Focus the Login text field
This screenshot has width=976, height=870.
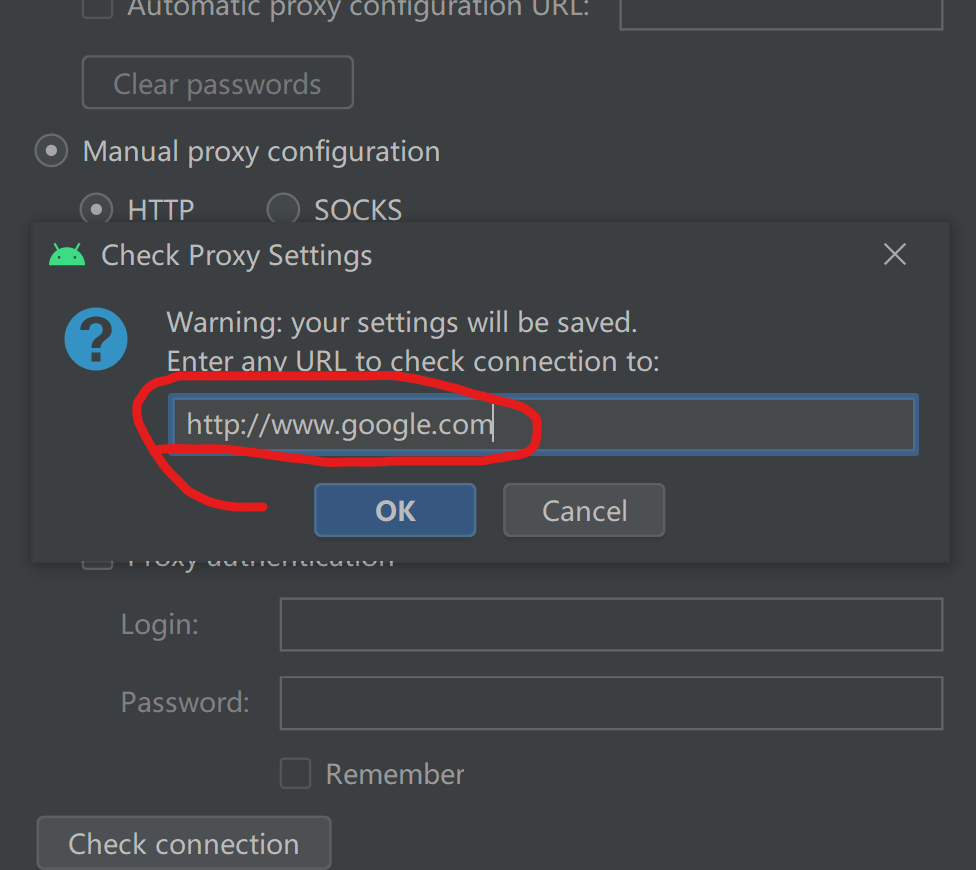click(x=611, y=624)
